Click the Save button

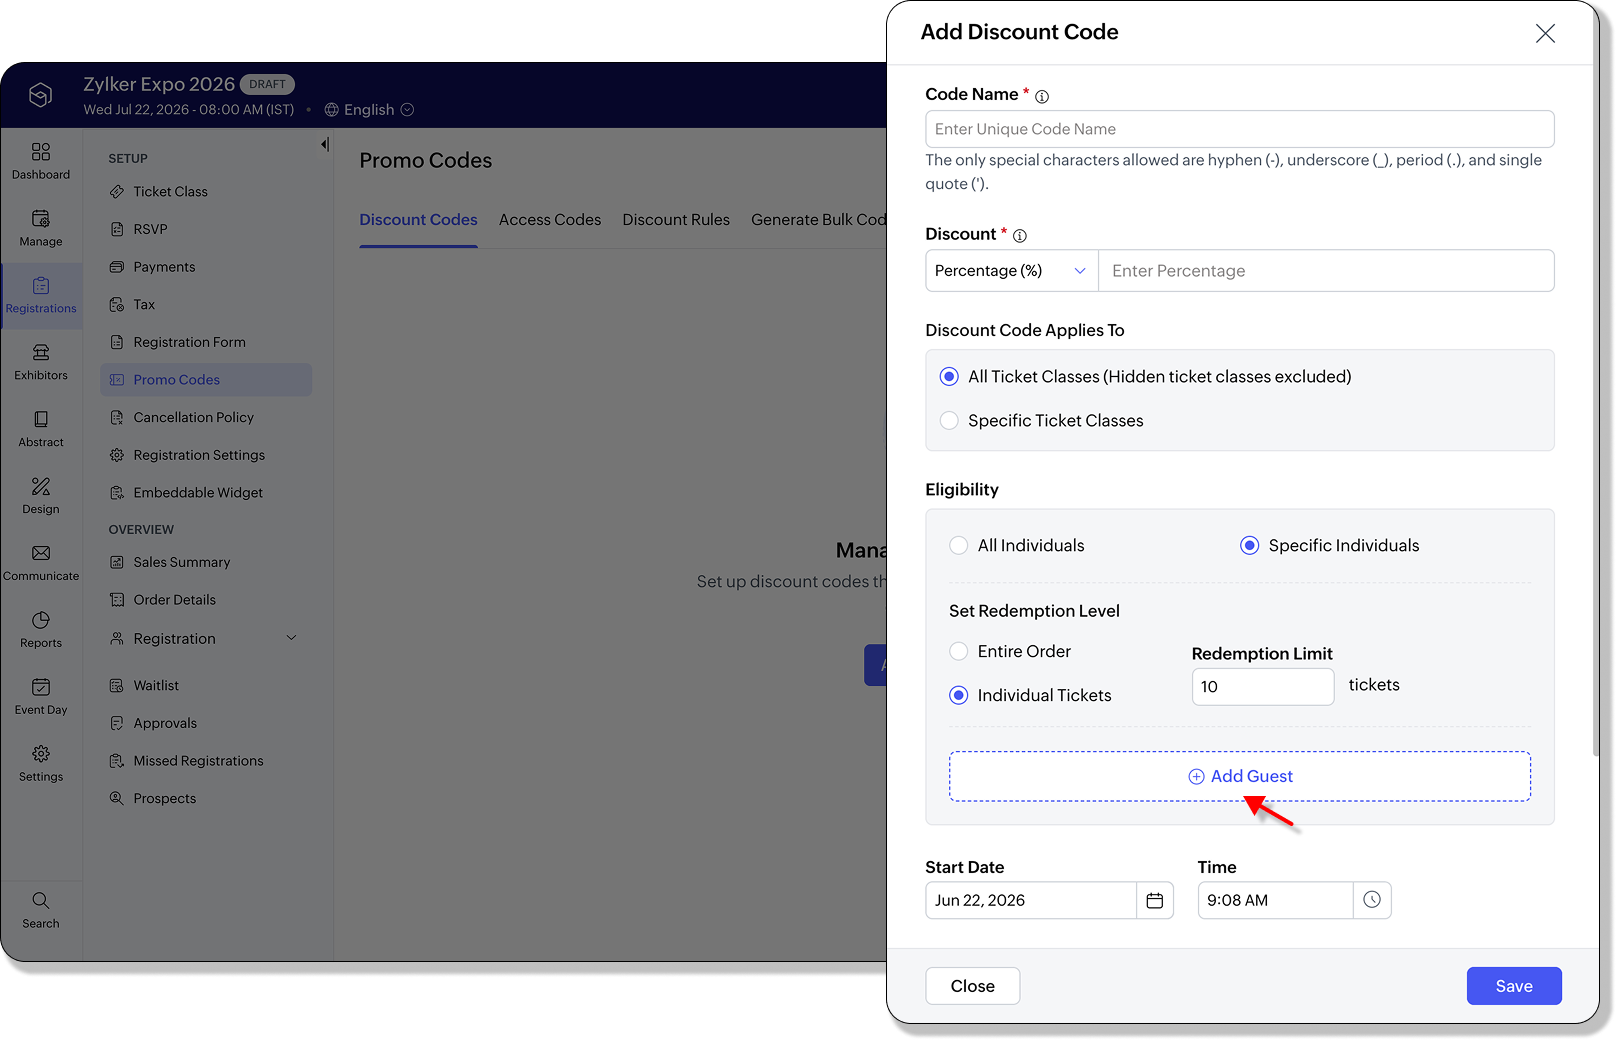(x=1514, y=987)
